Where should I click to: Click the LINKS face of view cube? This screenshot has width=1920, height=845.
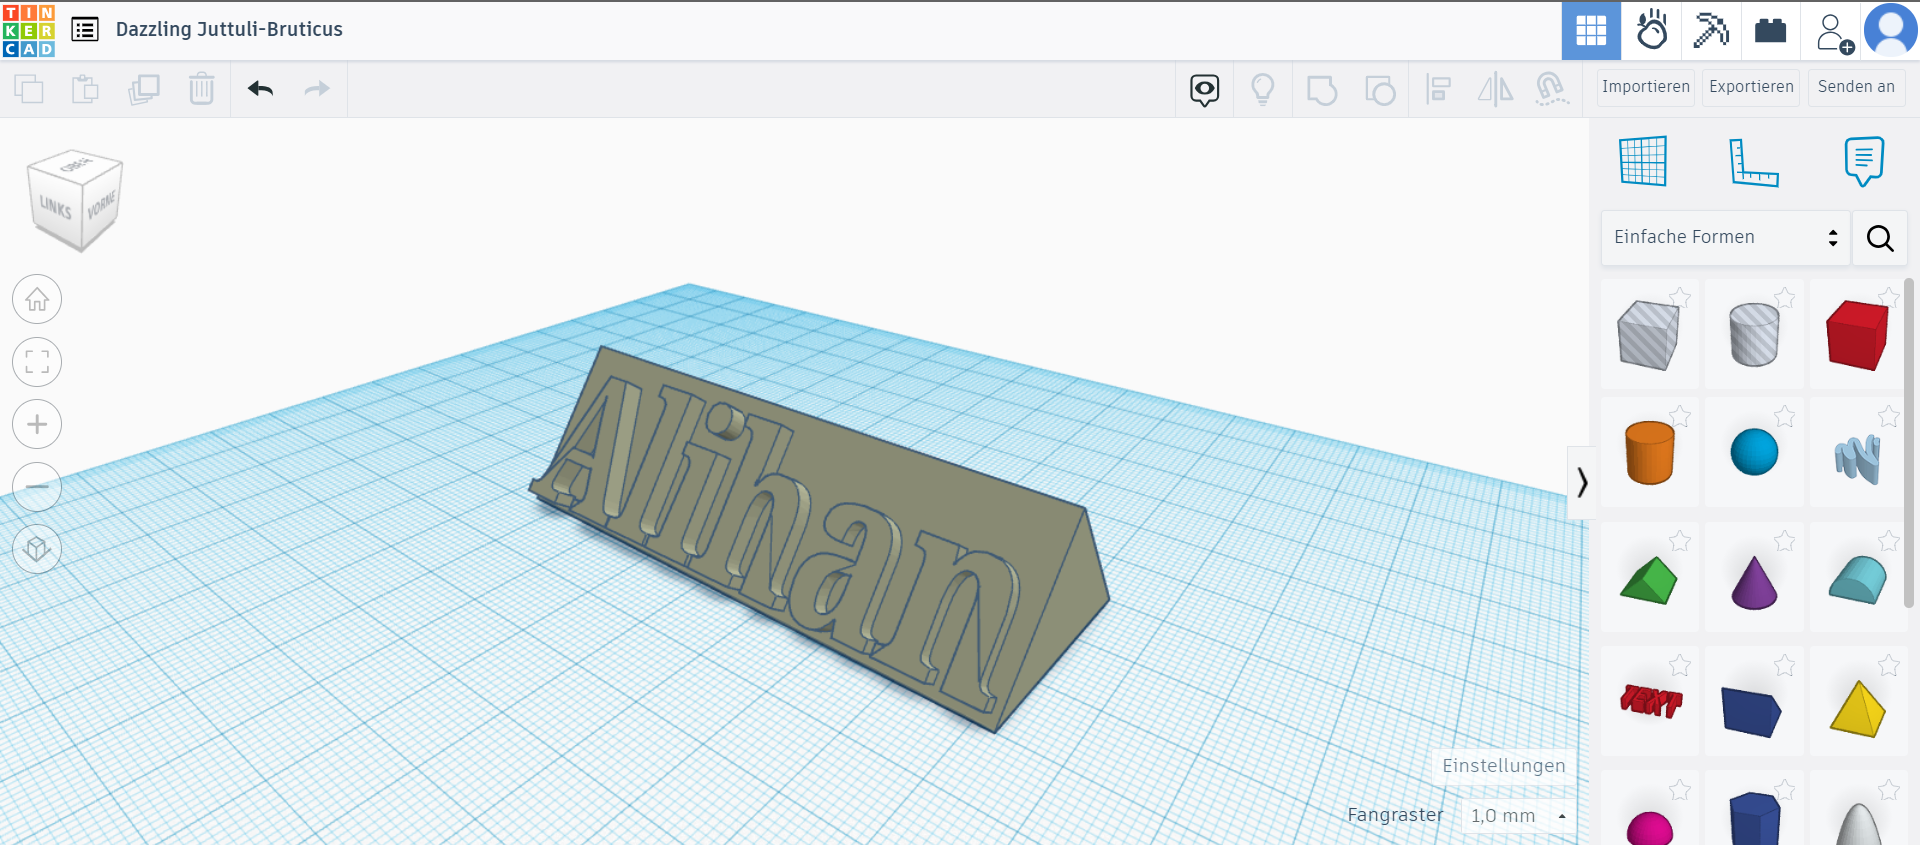(x=55, y=208)
